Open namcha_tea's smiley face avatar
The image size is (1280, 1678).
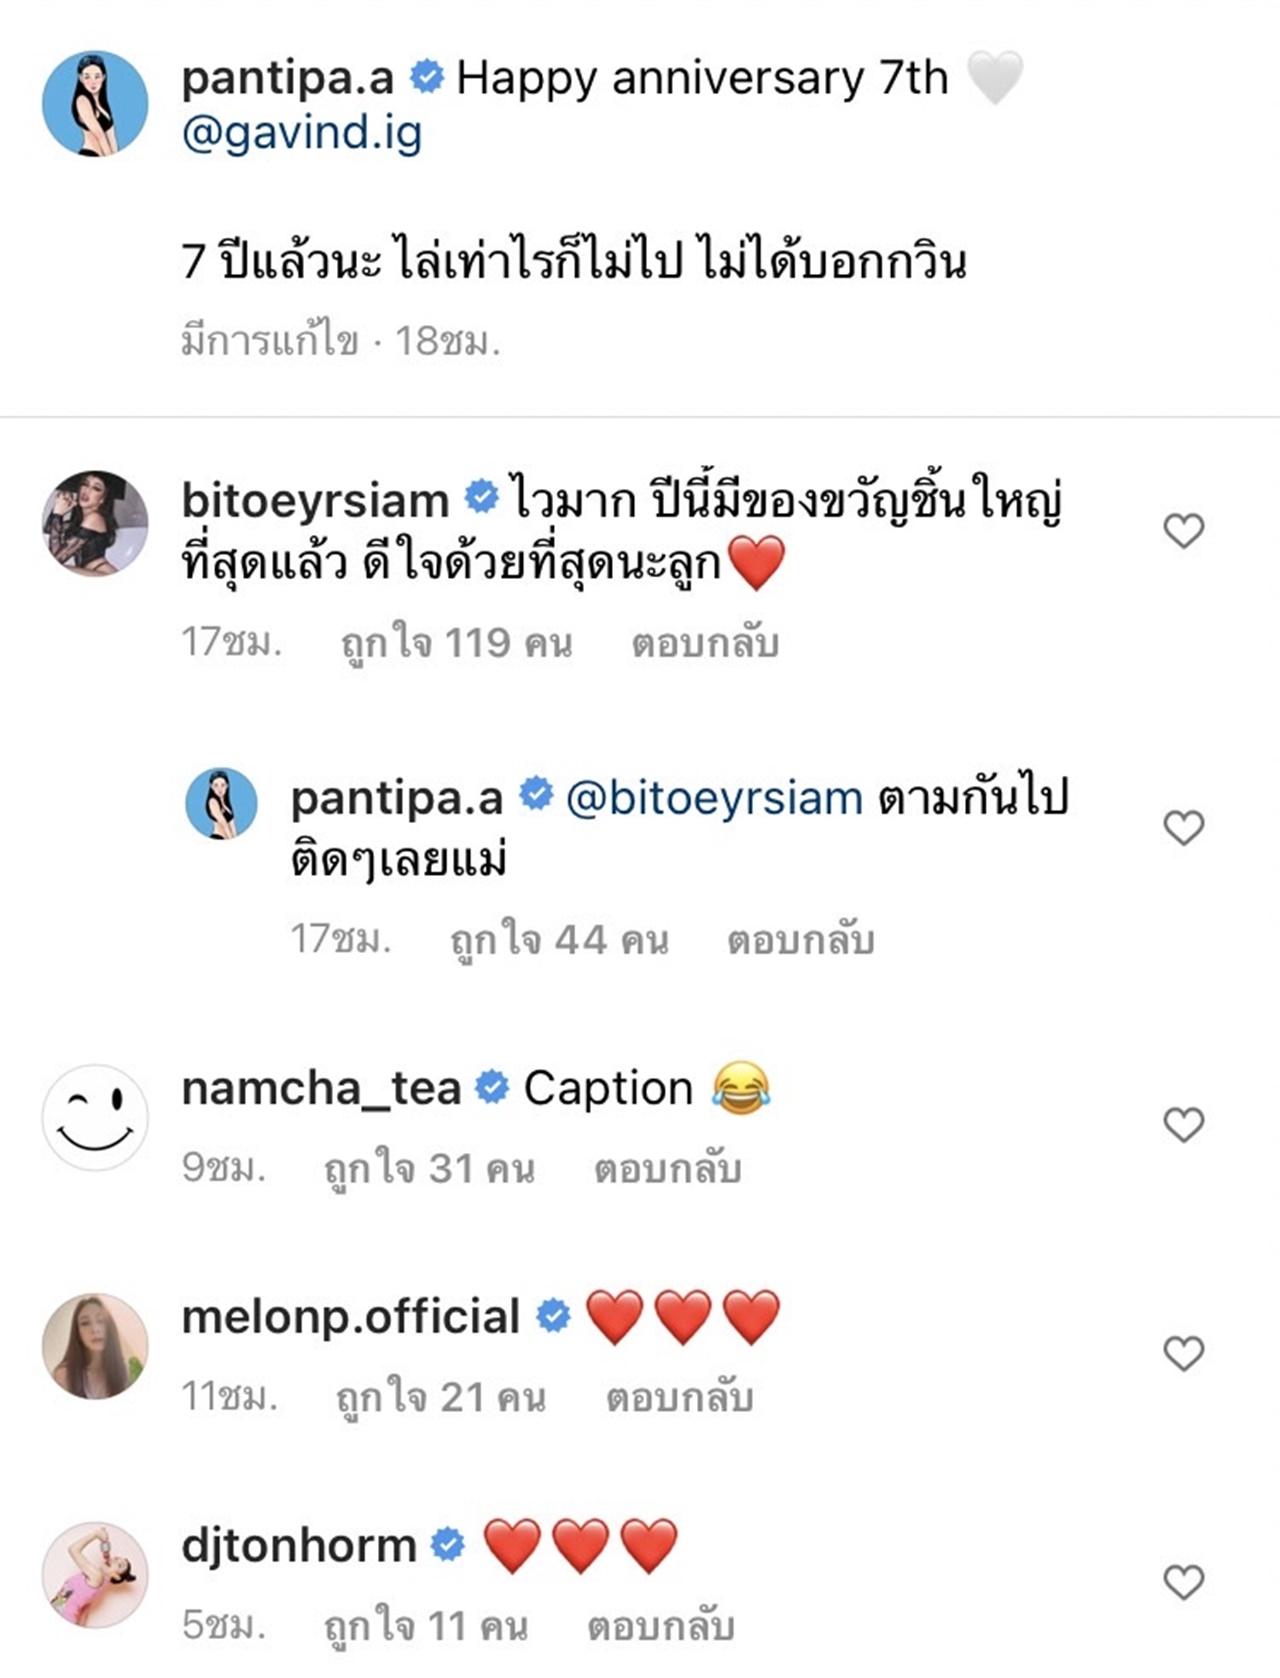(95, 1117)
